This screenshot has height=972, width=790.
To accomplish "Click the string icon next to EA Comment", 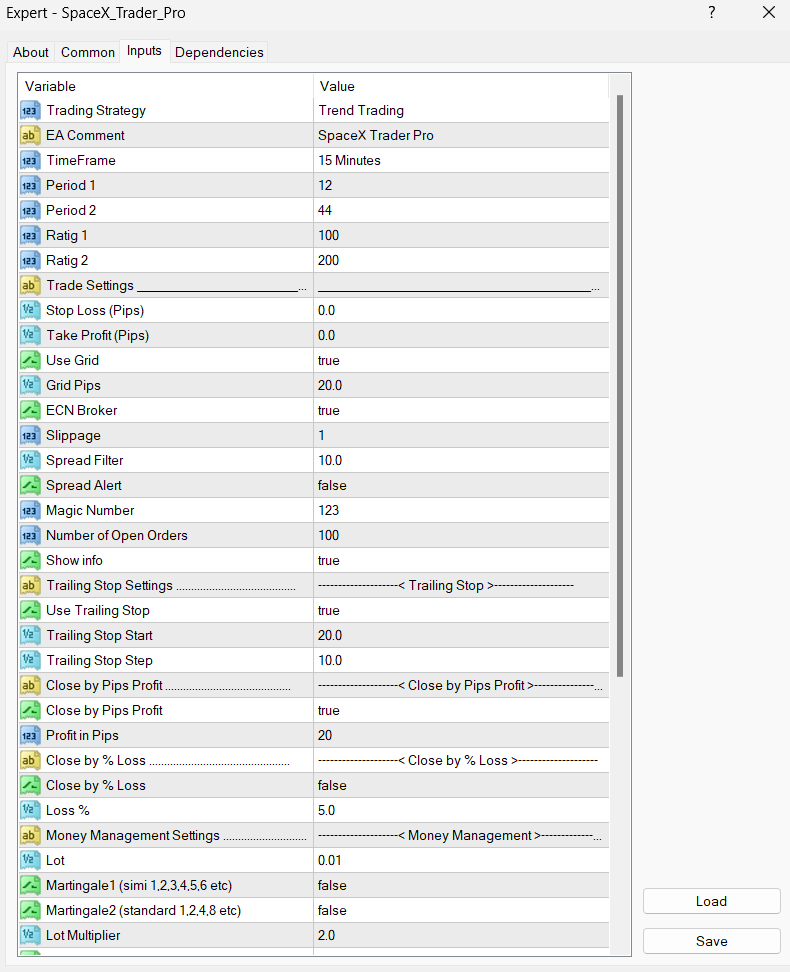I will click(30, 136).
